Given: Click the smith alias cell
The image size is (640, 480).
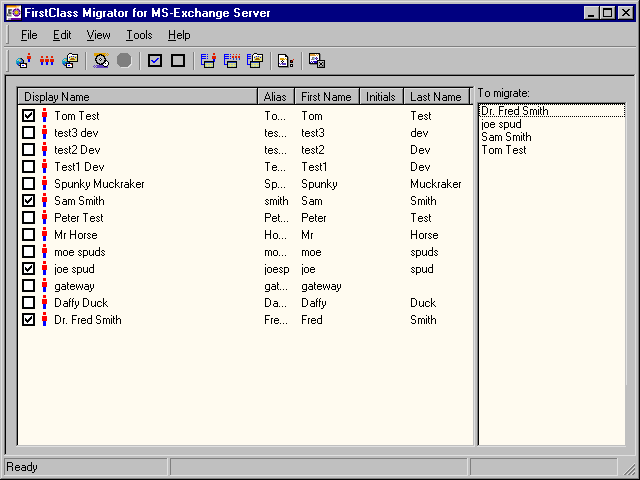Looking at the screenshot, I should click(276, 201).
